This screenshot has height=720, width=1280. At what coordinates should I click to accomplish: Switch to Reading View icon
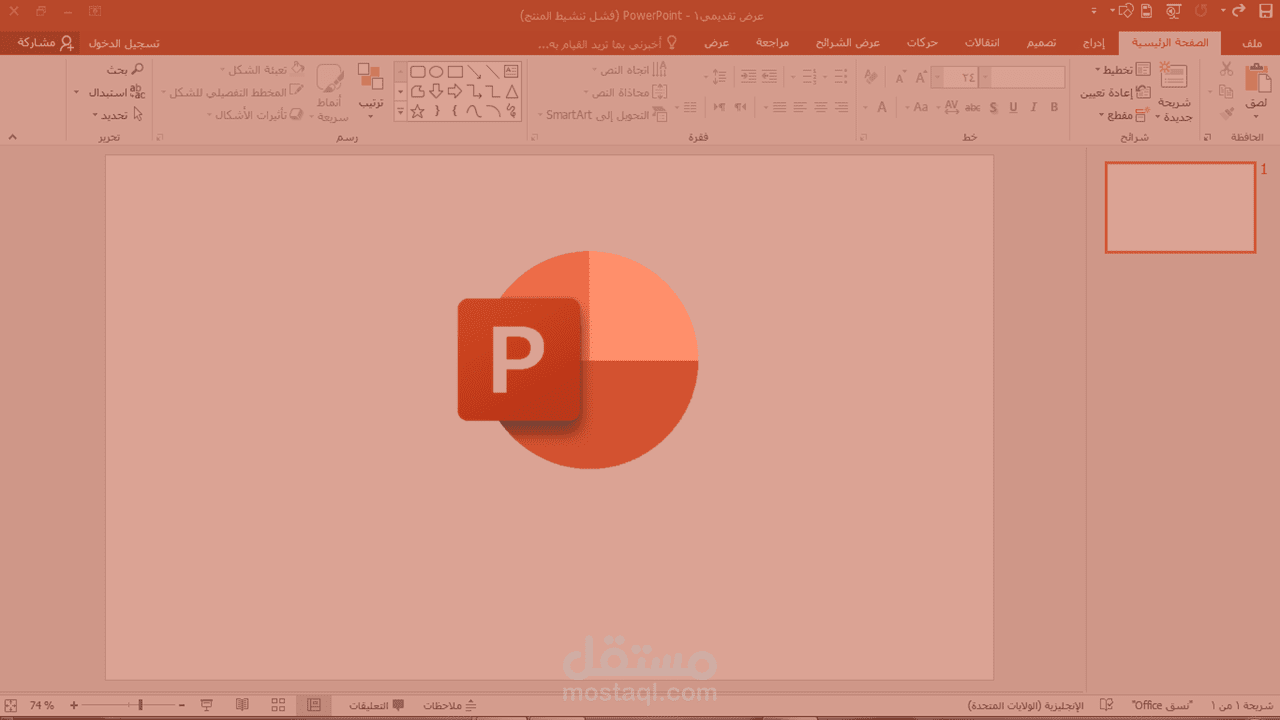tap(242, 705)
